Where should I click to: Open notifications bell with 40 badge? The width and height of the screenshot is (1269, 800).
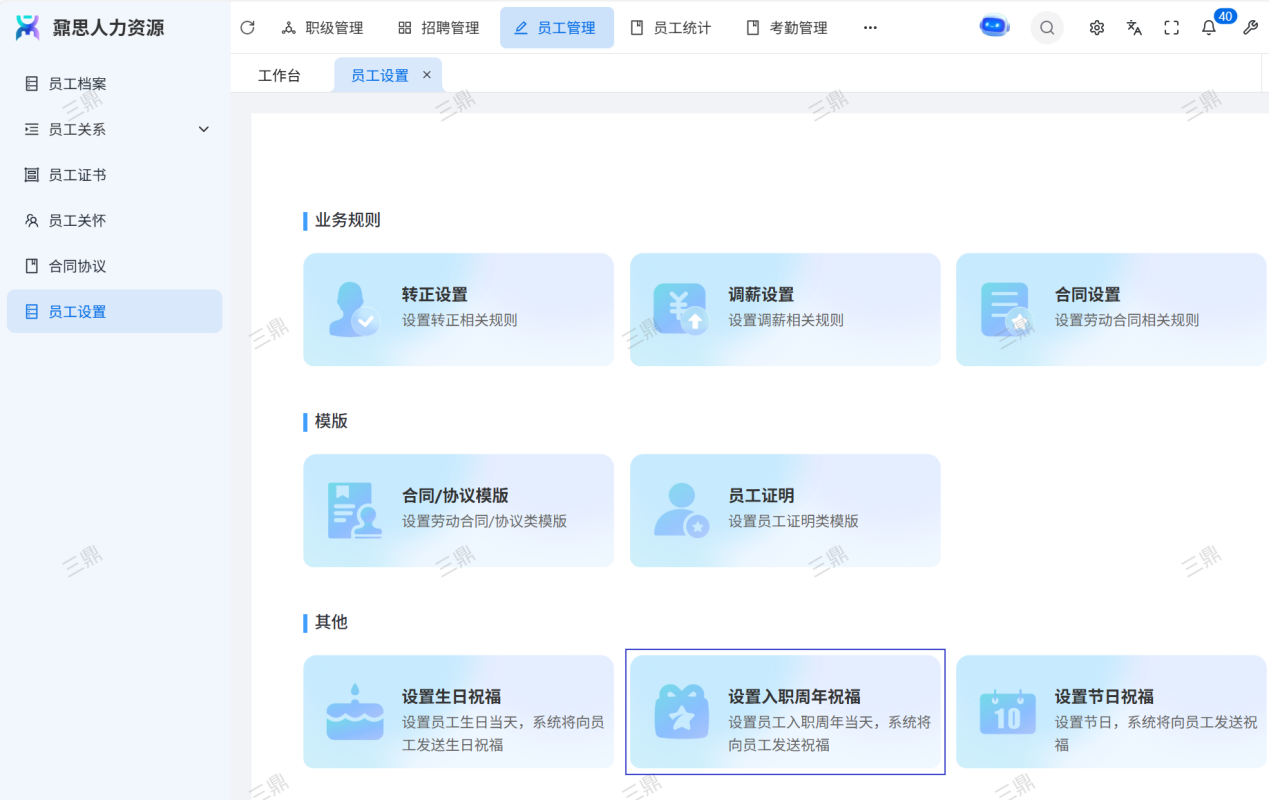coord(1209,28)
